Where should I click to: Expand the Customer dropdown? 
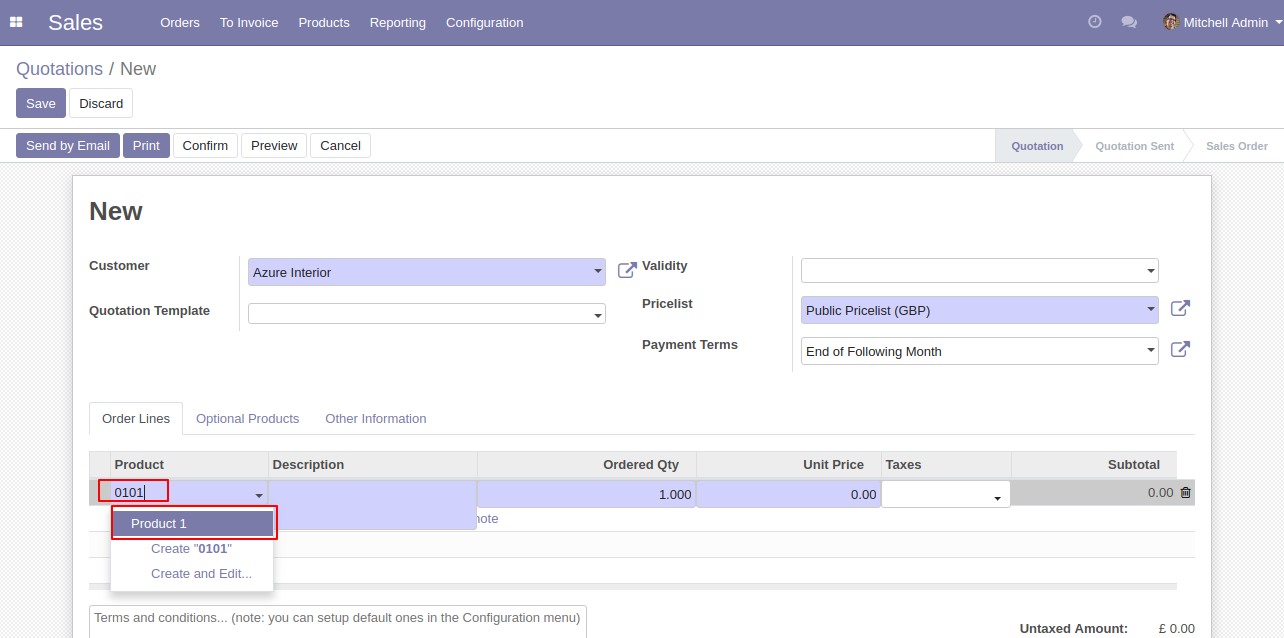(598, 272)
